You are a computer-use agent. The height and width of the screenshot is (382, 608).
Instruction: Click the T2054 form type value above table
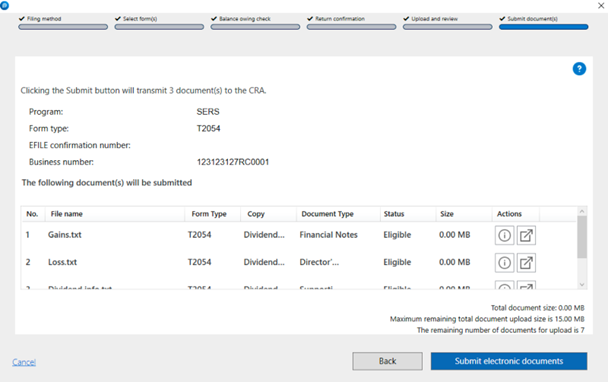(x=208, y=128)
